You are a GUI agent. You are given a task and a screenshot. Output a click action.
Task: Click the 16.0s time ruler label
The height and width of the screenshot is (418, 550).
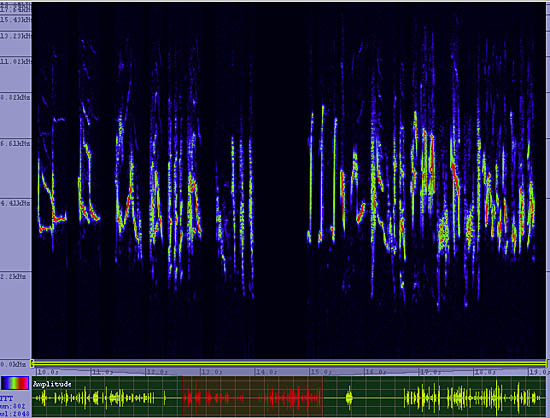376,372
